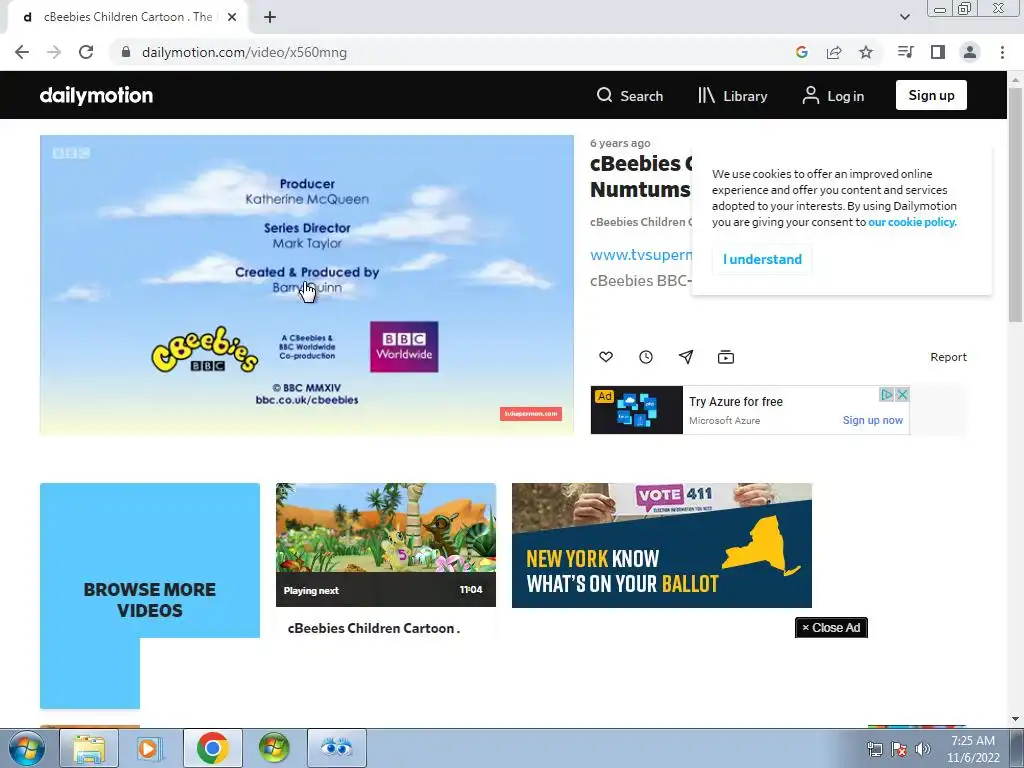Open Windows Media Player from taskbar

(150, 748)
